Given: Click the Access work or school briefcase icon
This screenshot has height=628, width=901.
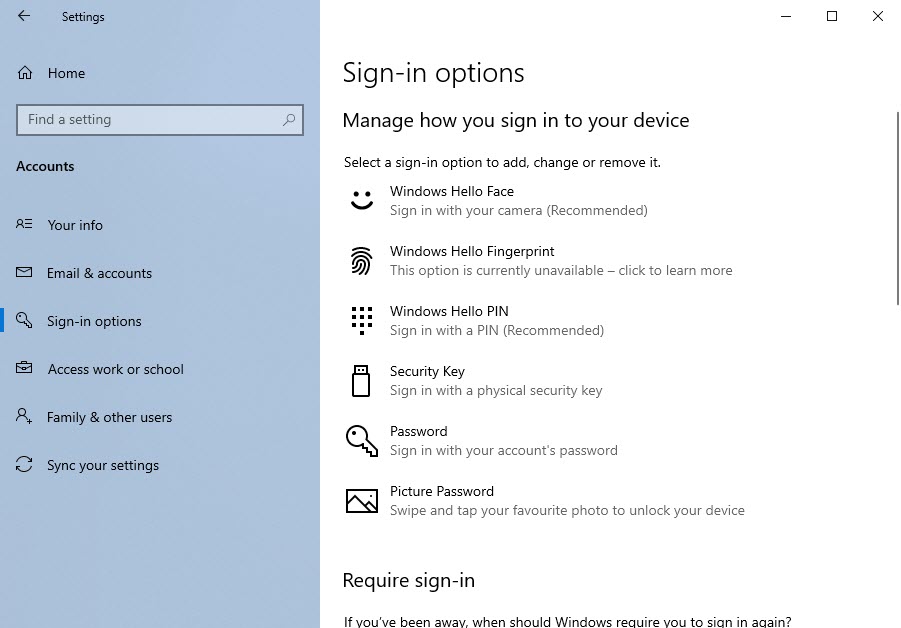Looking at the screenshot, I should pos(24,368).
